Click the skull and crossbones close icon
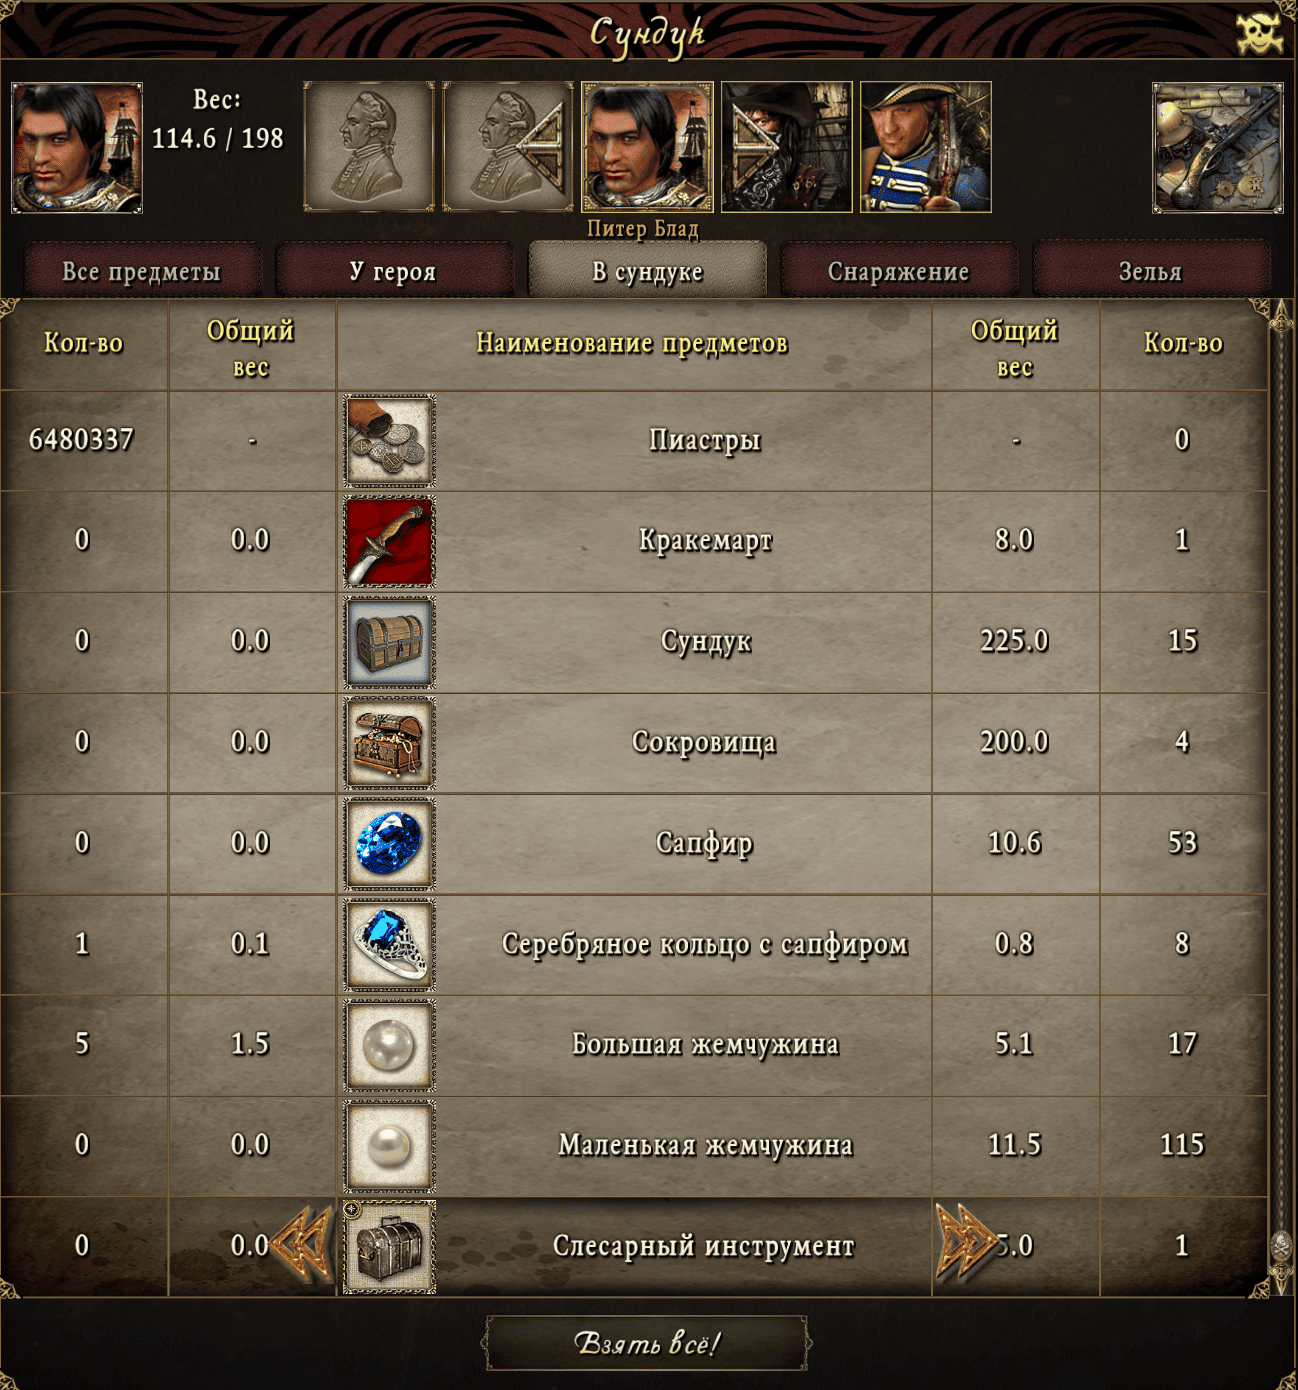The height and width of the screenshot is (1390, 1298). (1259, 34)
